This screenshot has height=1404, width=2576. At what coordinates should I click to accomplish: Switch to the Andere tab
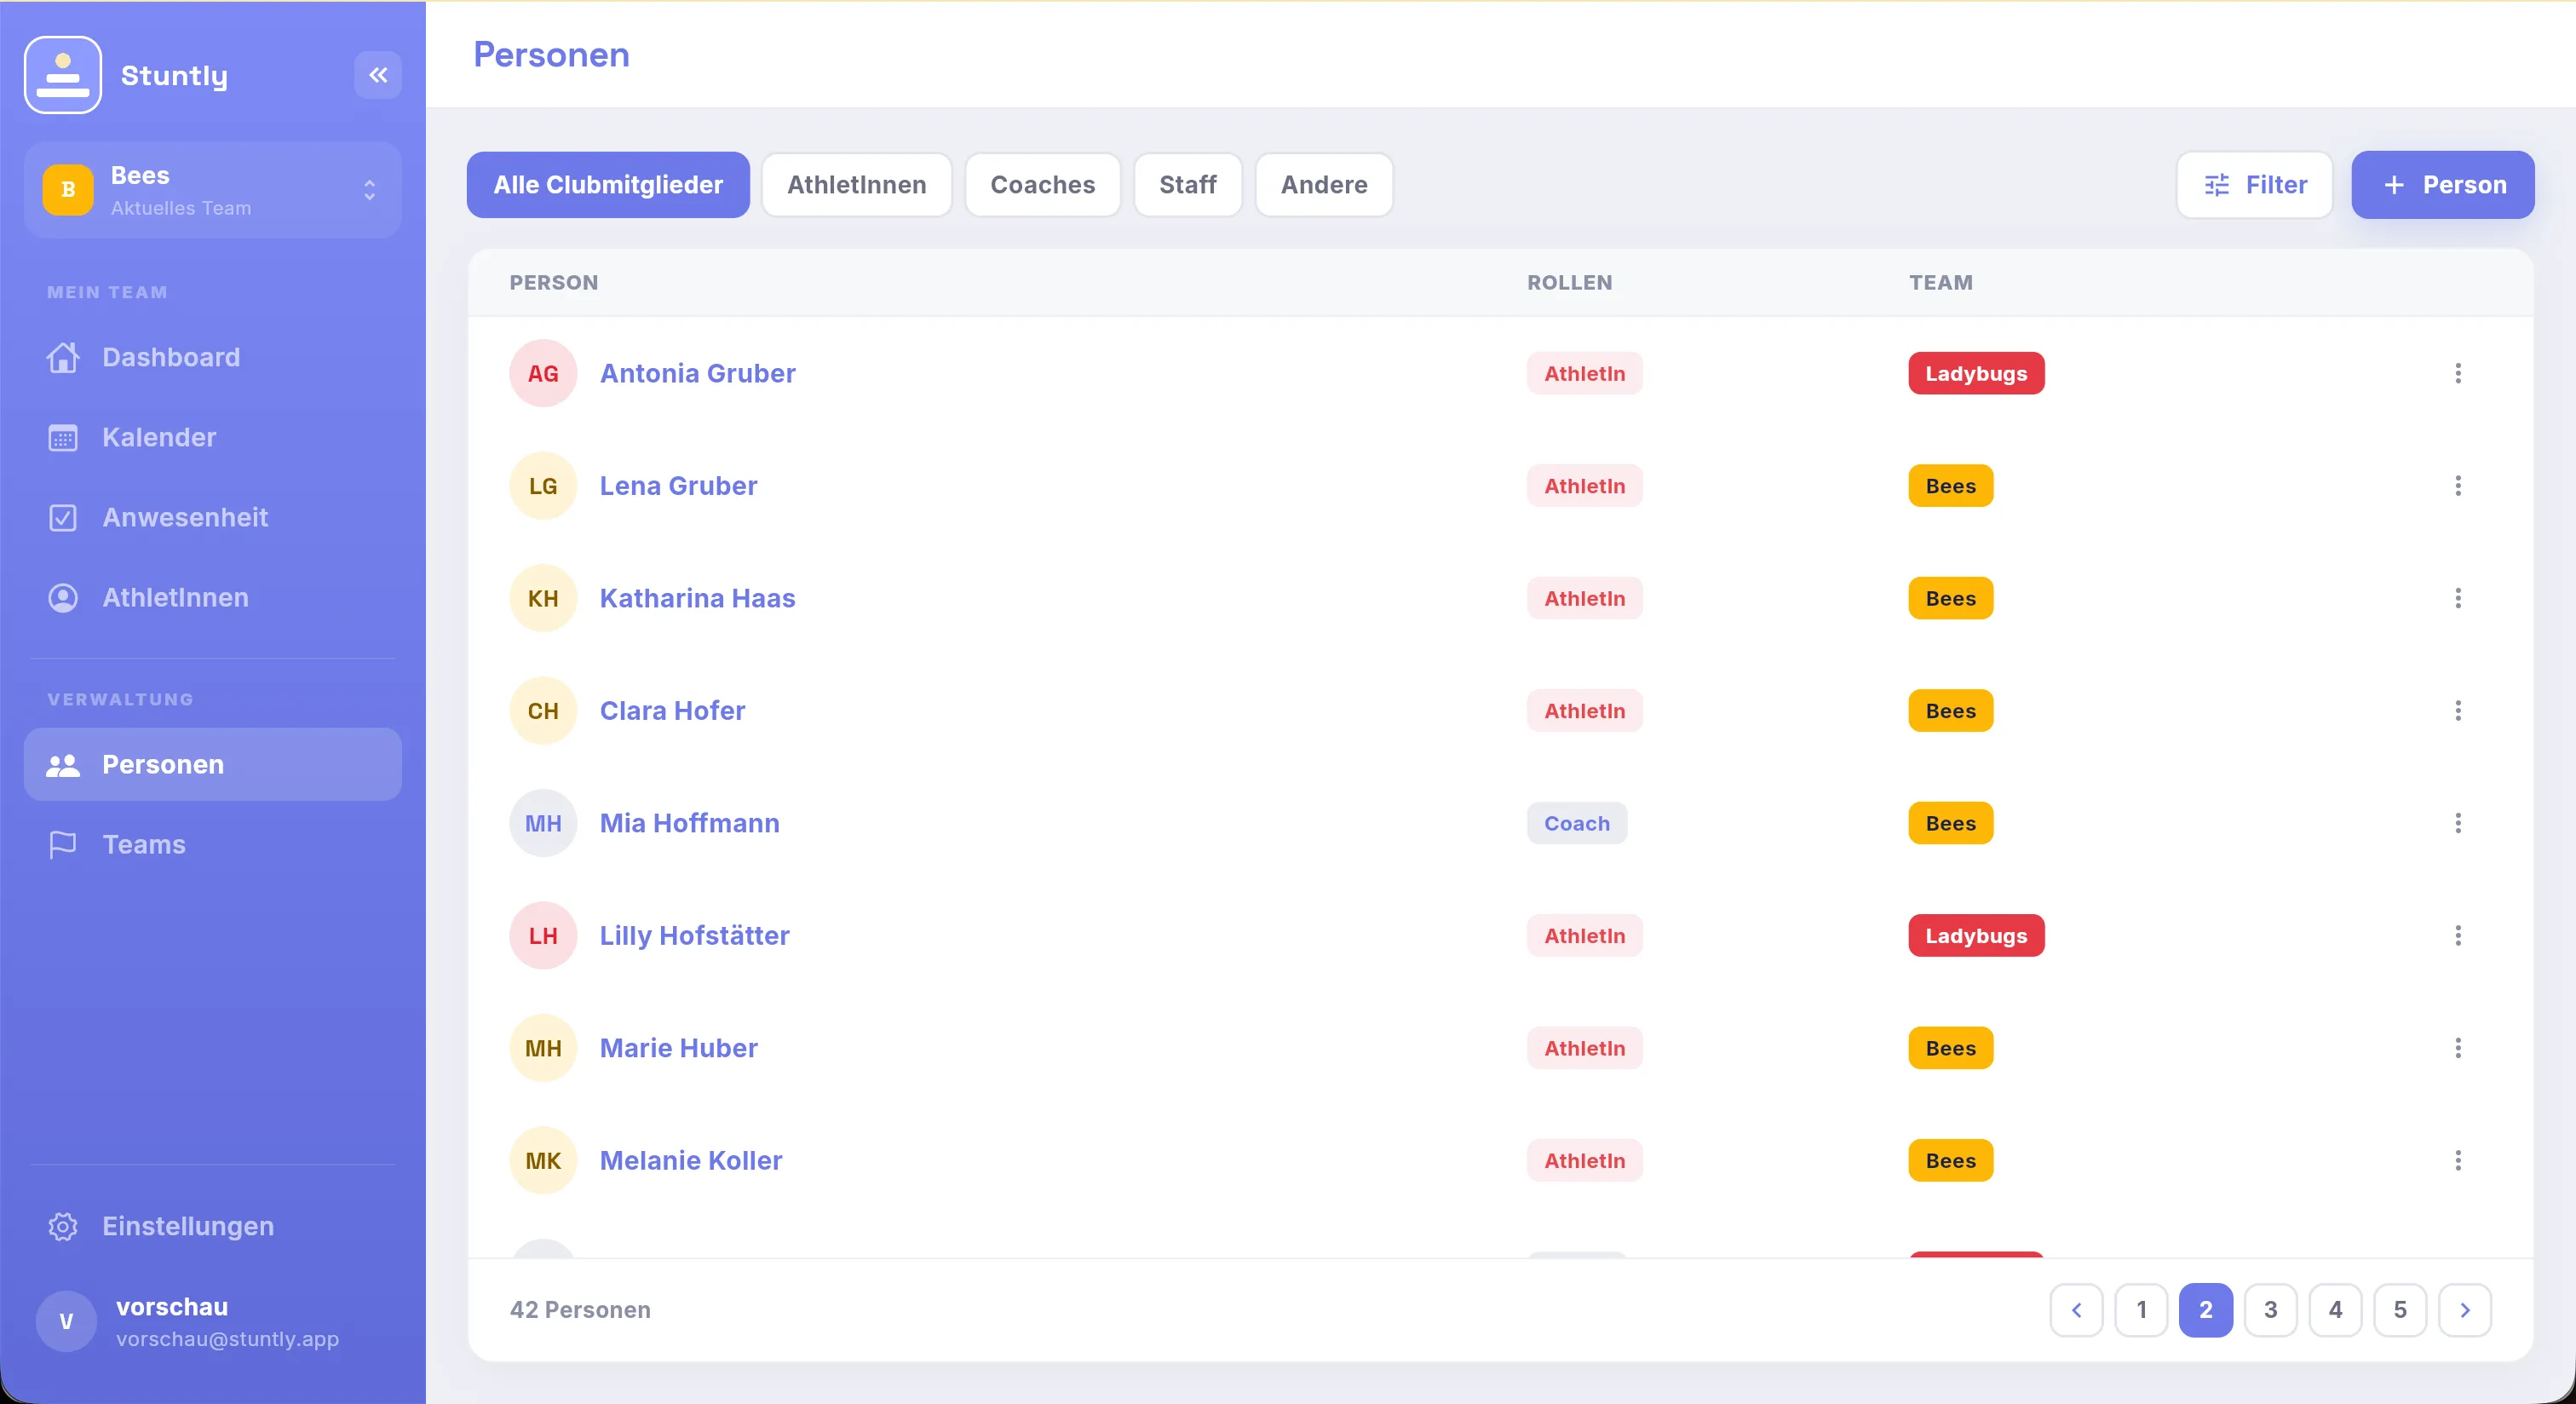point(1324,185)
